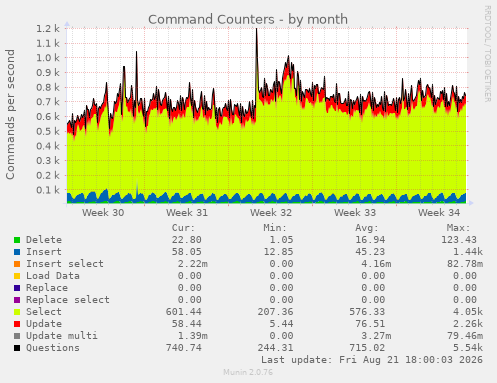The image size is (497, 383).
Task: Click the 'Week 32' axis label
Action: click(x=271, y=213)
